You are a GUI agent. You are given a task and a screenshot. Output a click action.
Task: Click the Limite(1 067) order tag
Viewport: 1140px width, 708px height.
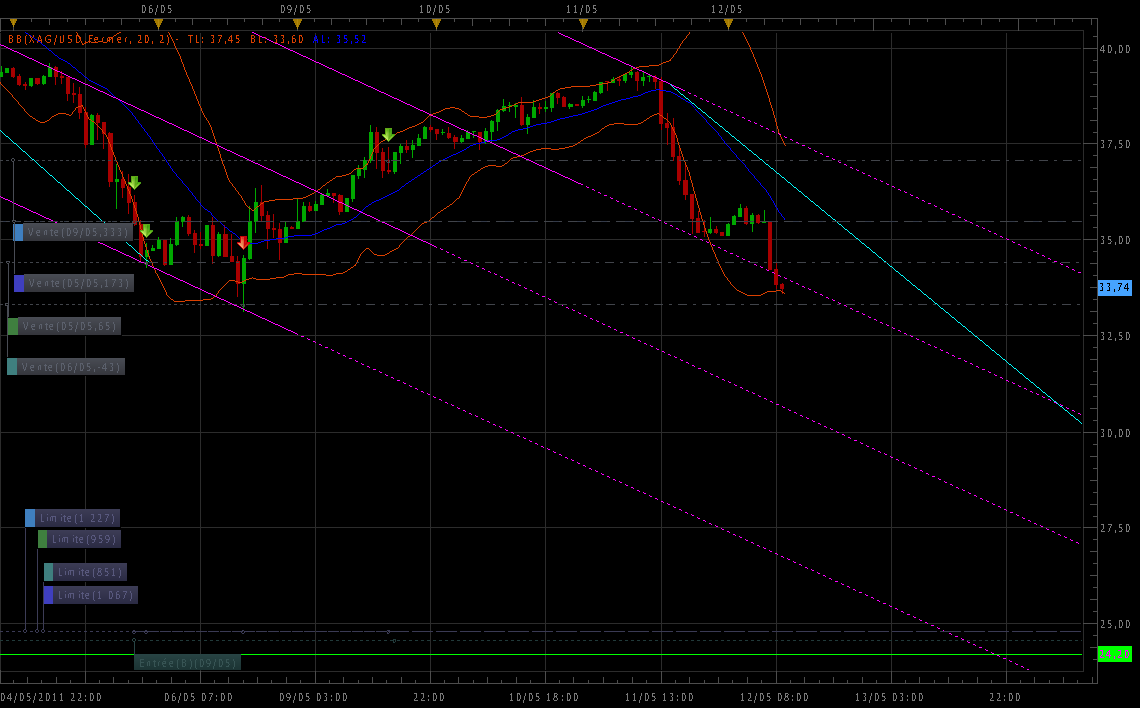96,595
